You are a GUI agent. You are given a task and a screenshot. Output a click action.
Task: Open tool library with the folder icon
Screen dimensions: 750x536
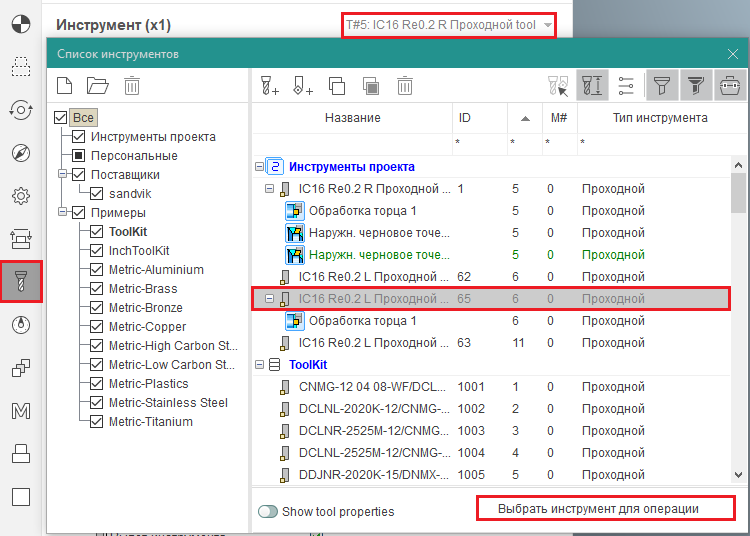pyautogui.click(x=97, y=86)
